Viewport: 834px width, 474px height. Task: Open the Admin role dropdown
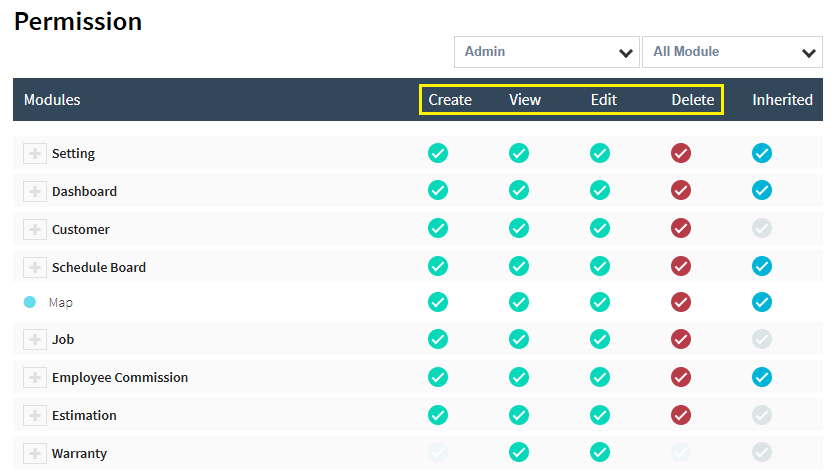pyautogui.click(x=546, y=52)
